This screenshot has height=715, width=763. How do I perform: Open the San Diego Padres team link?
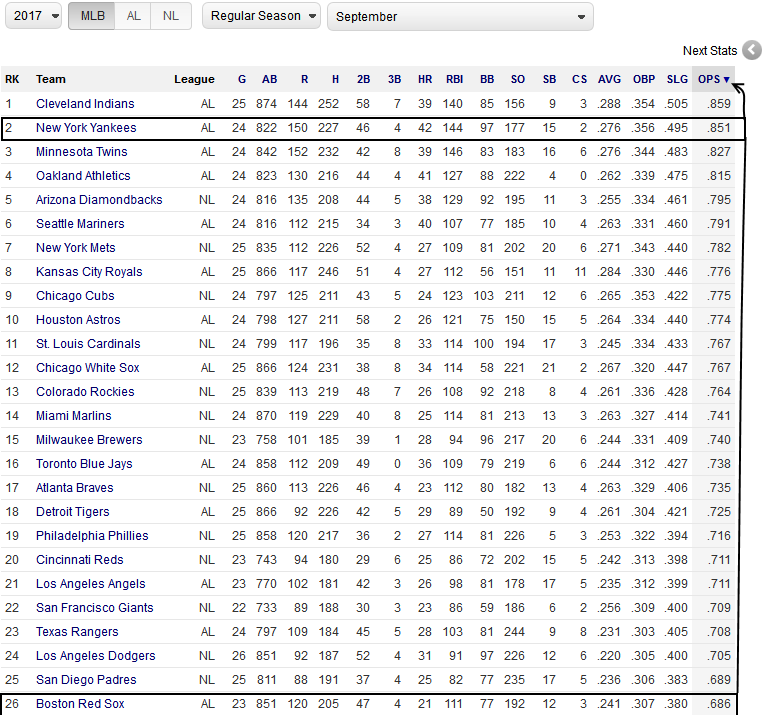(x=86, y=680)
